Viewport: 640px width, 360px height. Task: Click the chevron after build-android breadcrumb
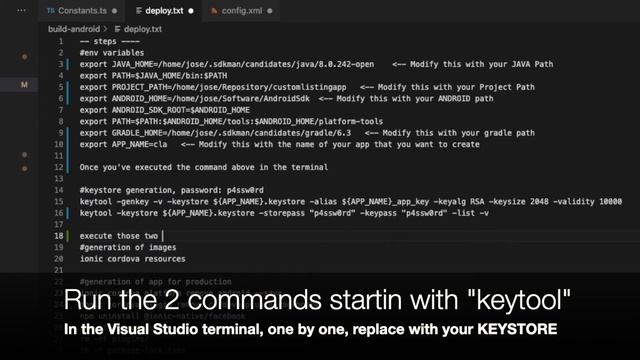[x=106, y=29]
